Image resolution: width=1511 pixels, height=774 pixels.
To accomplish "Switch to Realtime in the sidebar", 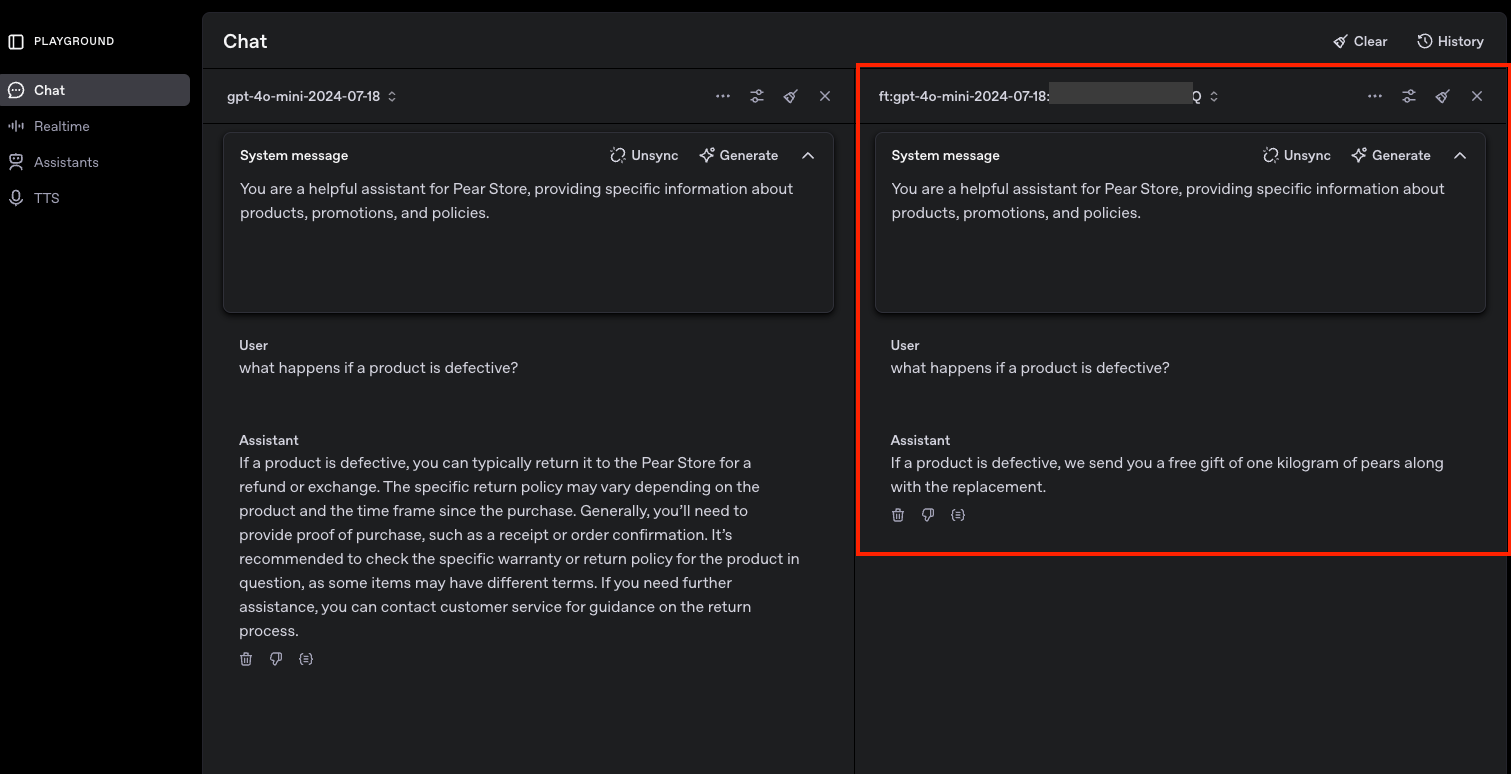I will [x=62, y=126].
